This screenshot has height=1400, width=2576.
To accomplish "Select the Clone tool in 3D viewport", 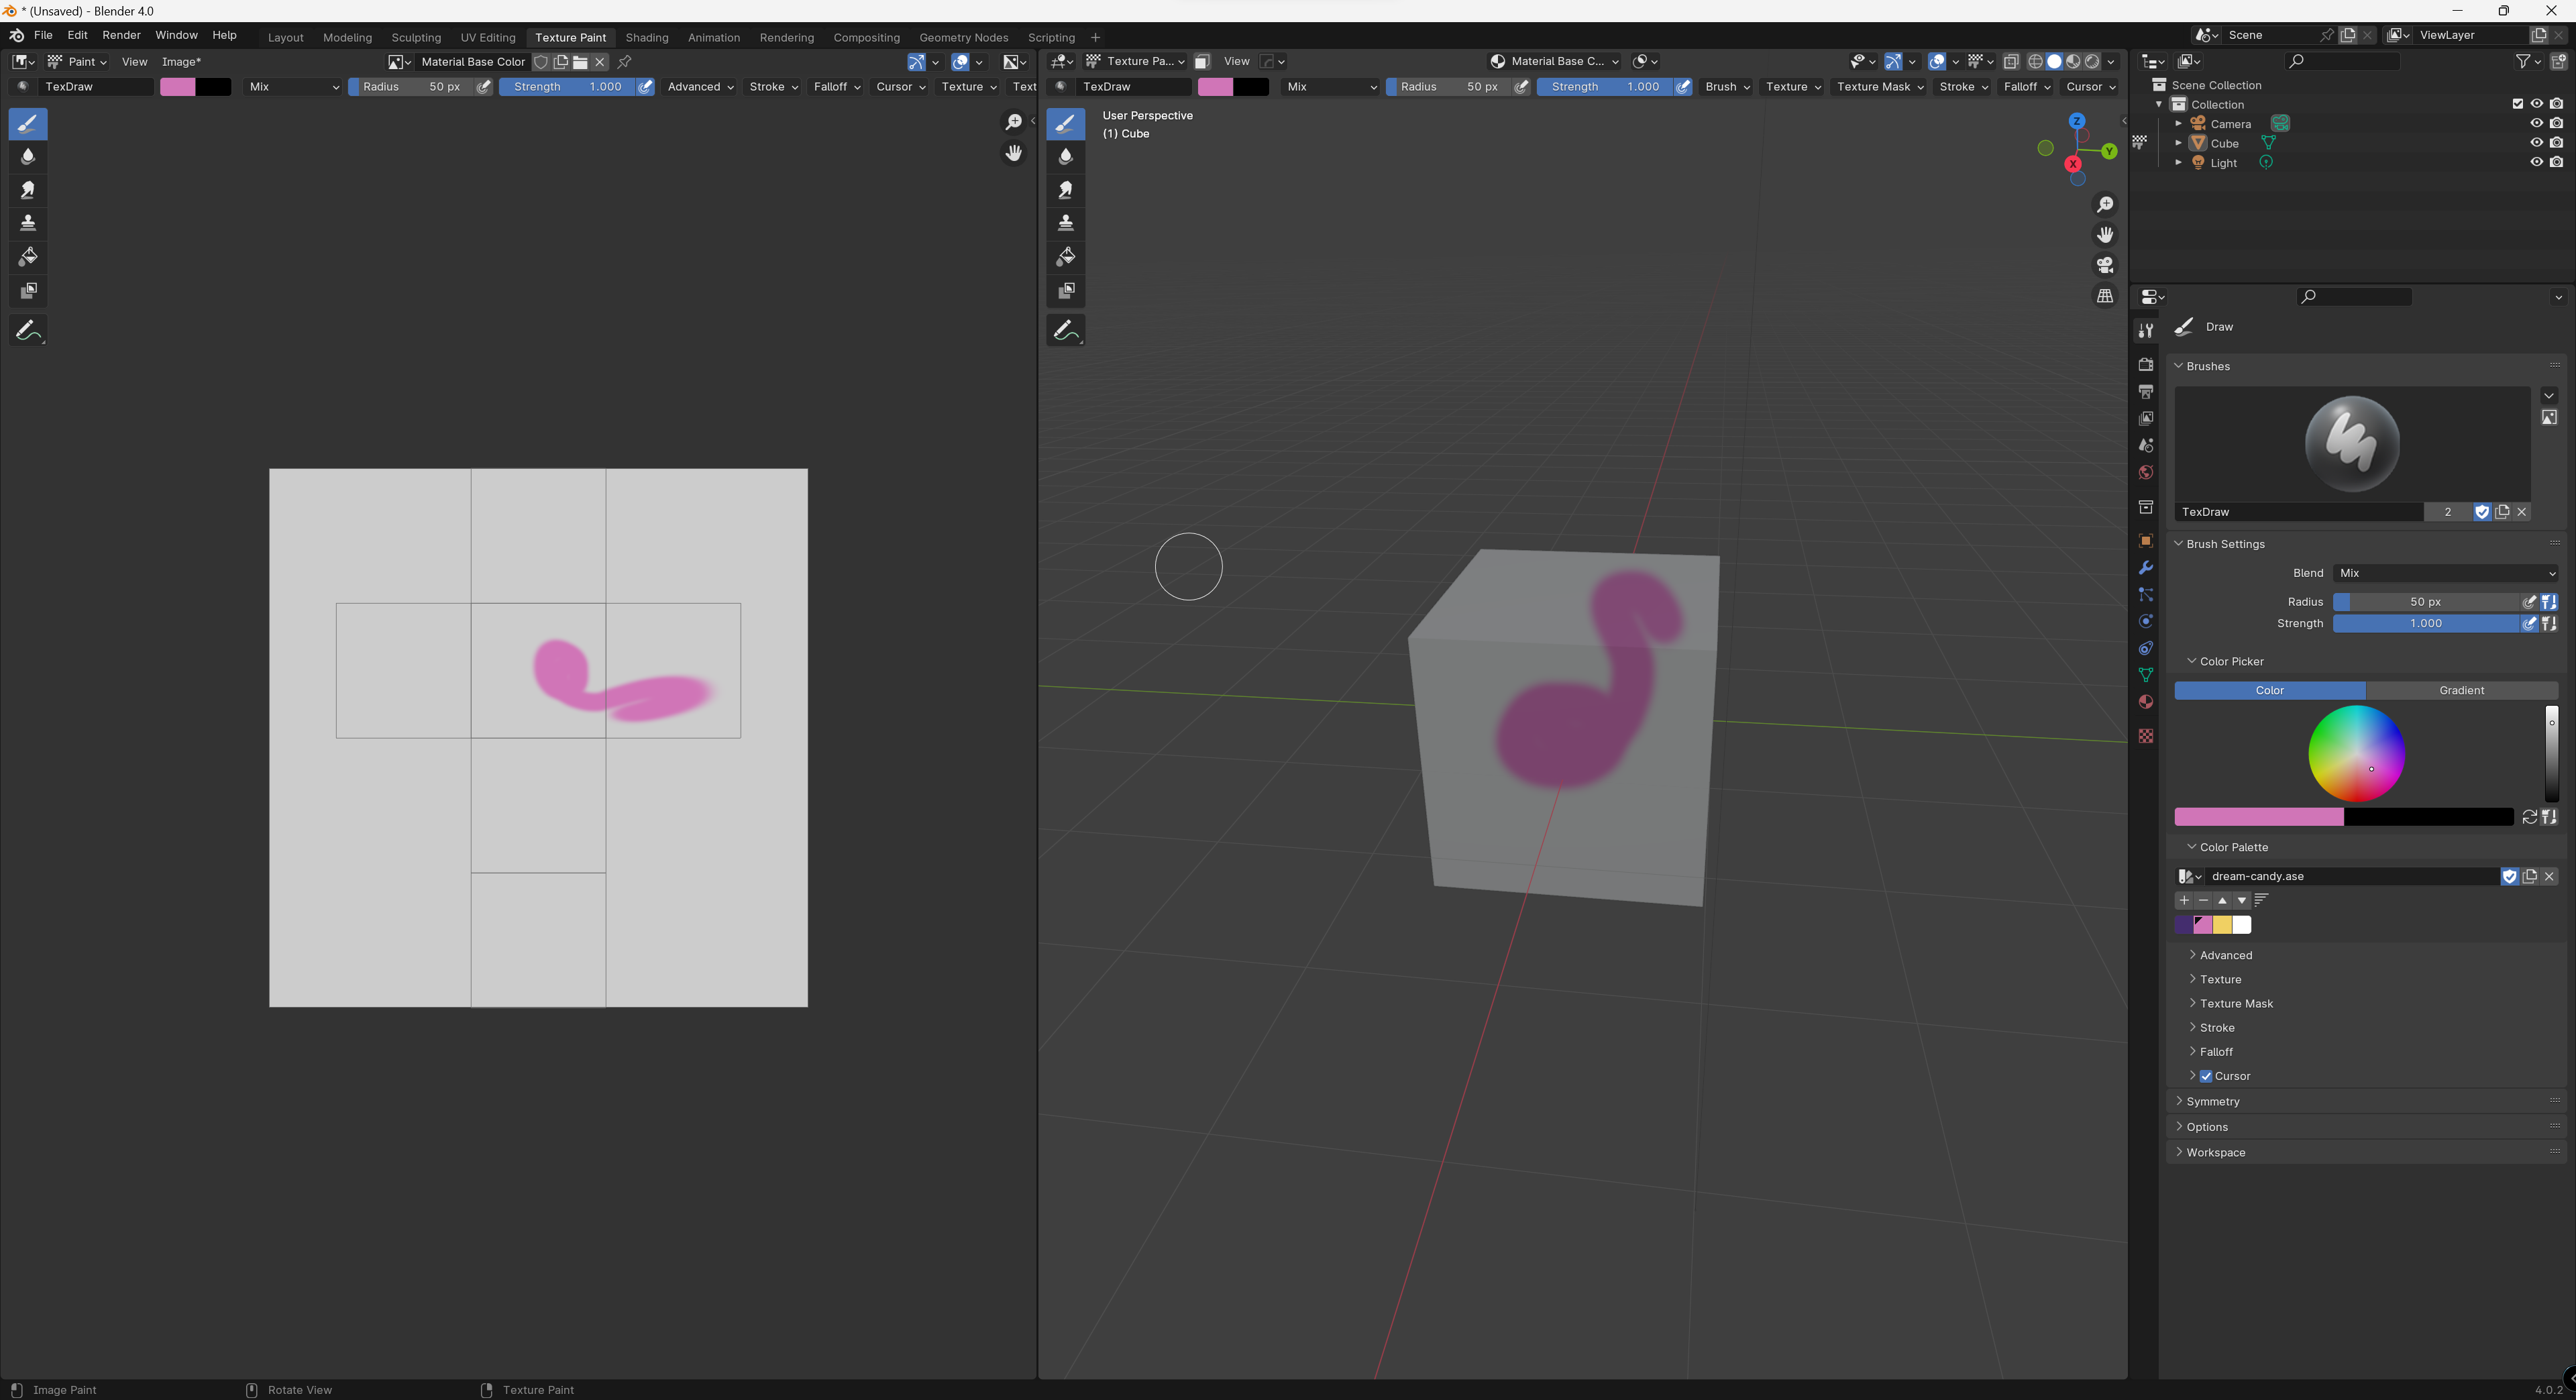I will coord(1066,223).
